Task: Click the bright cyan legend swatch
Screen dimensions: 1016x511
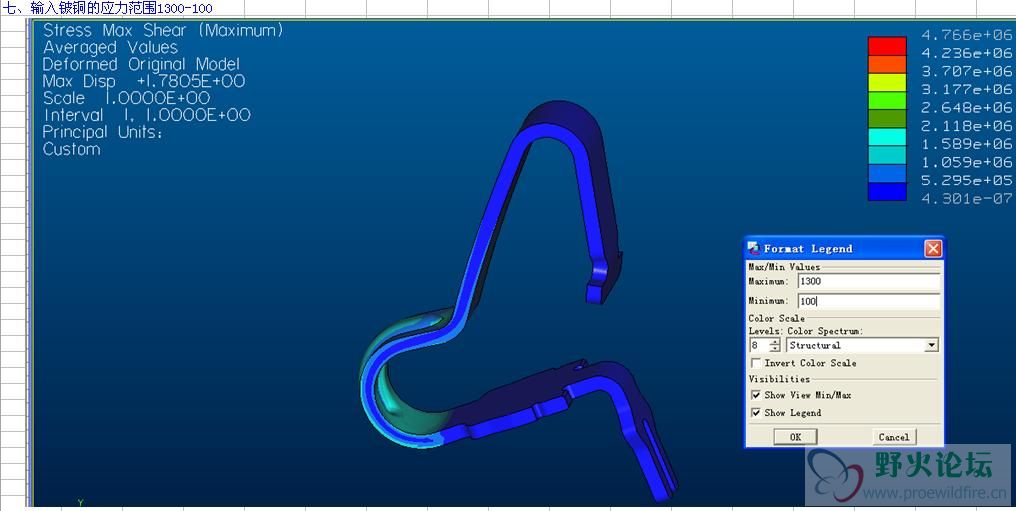Action: (x=887, y=137)
